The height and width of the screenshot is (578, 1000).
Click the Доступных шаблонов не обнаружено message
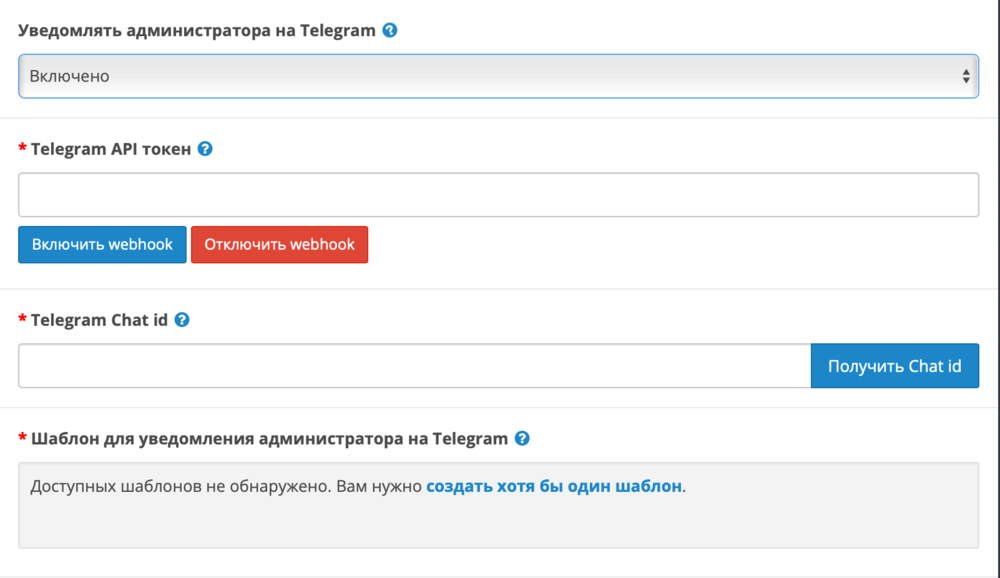pos(227,486)
